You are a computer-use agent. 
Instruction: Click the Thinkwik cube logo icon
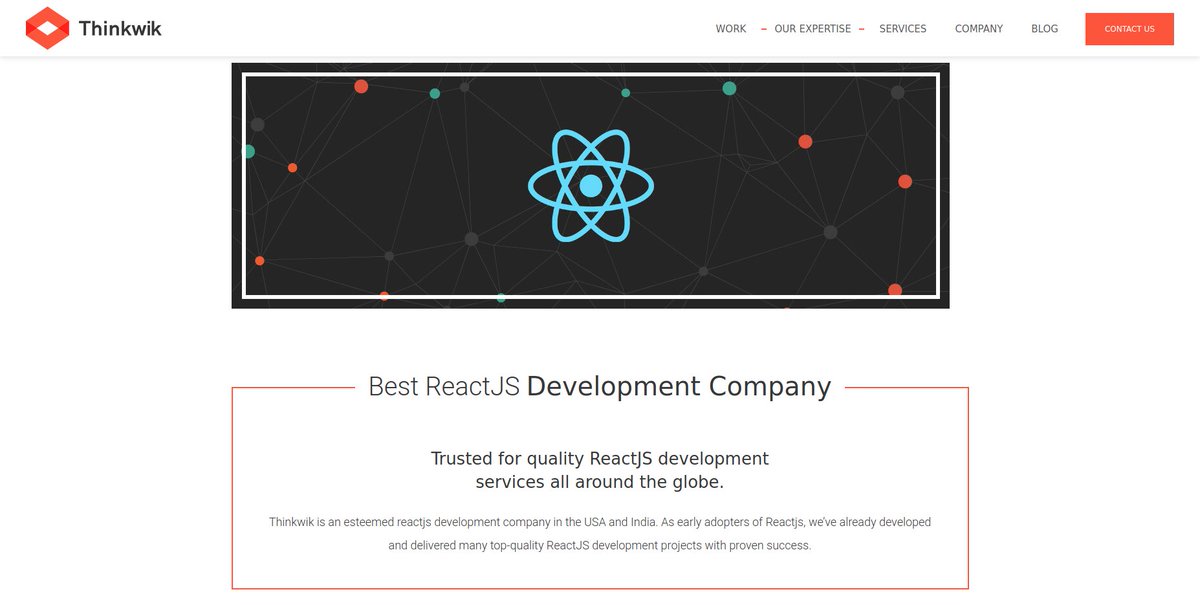click(x=47, y=28)
